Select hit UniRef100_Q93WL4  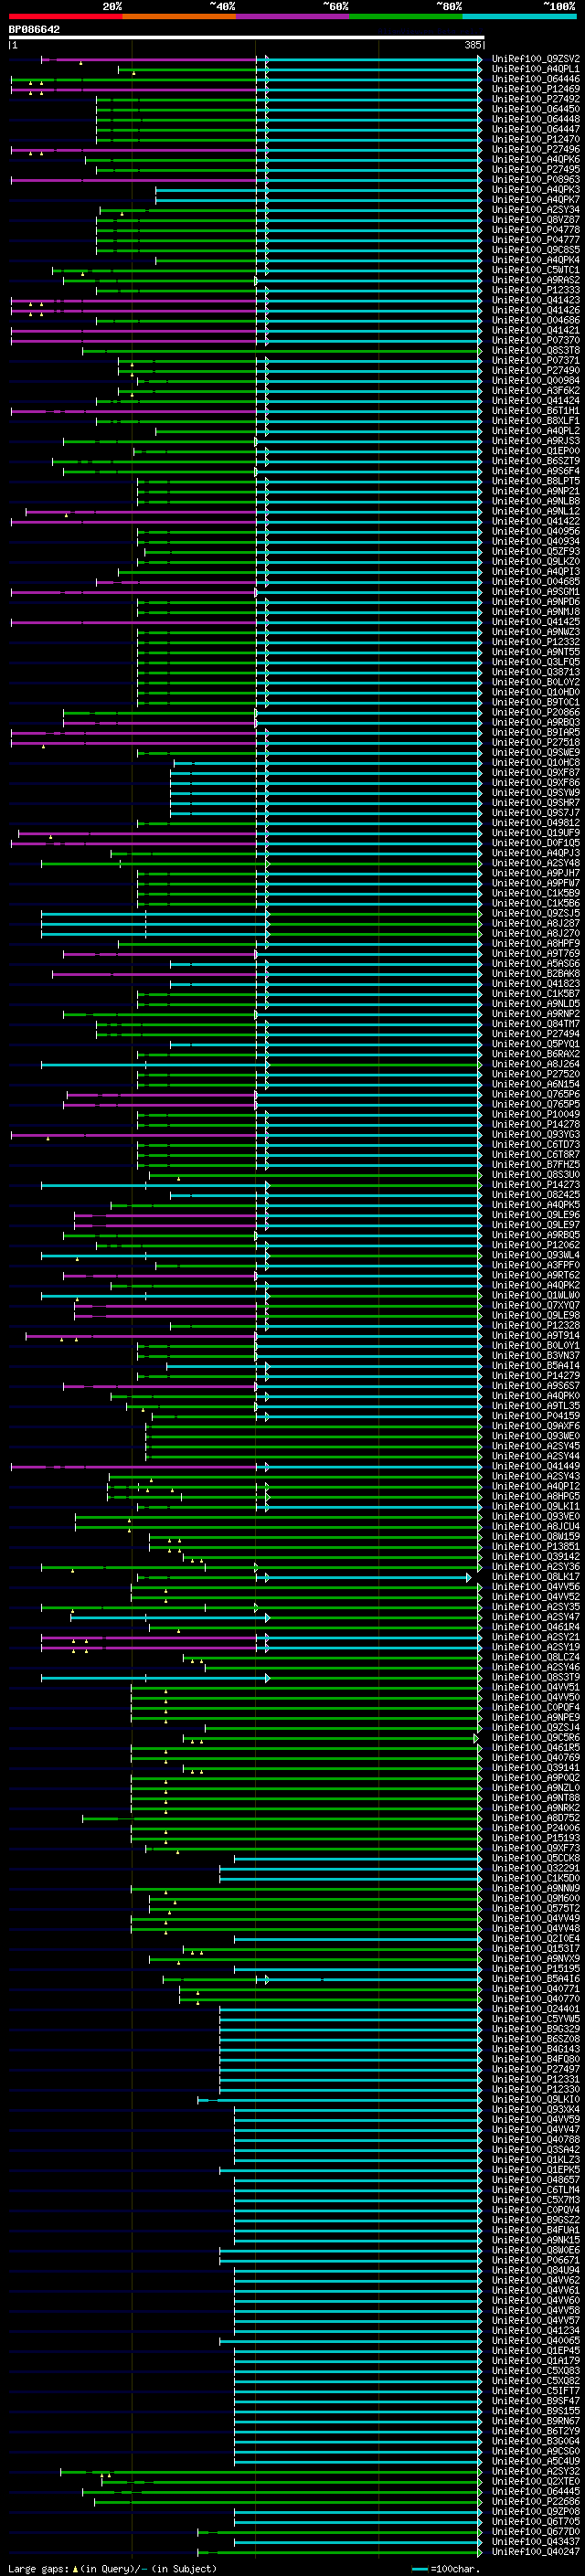coord(536,1255)
